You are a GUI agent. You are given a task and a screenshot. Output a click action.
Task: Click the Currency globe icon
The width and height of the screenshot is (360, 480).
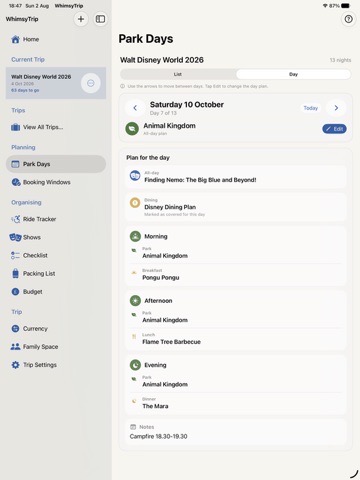coord(15,328)
